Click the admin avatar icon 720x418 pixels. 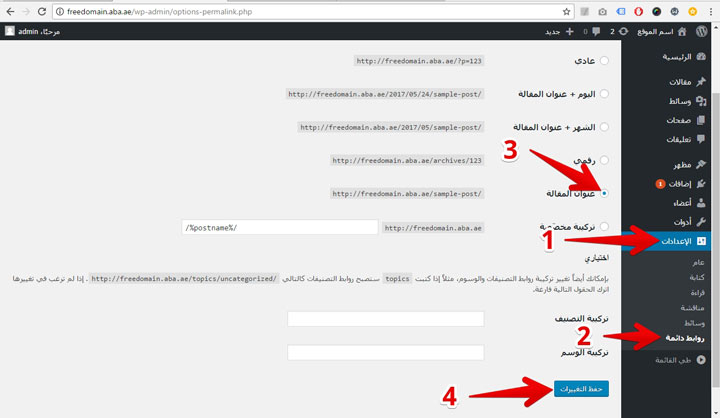10,31
